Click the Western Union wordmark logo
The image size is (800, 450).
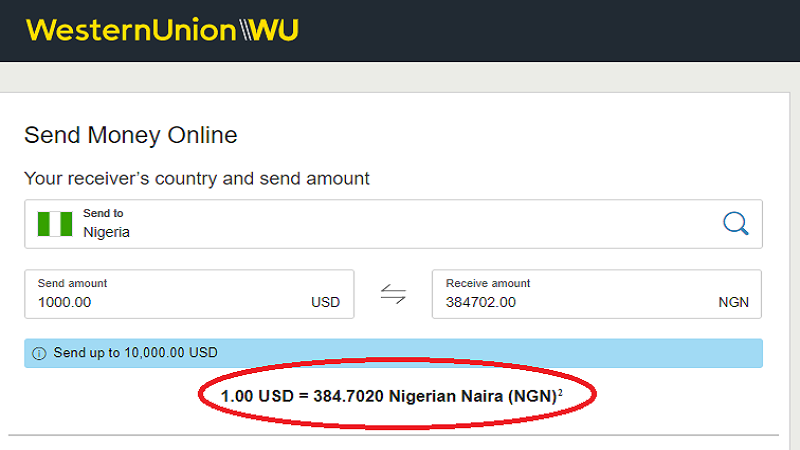click(130, 30)
